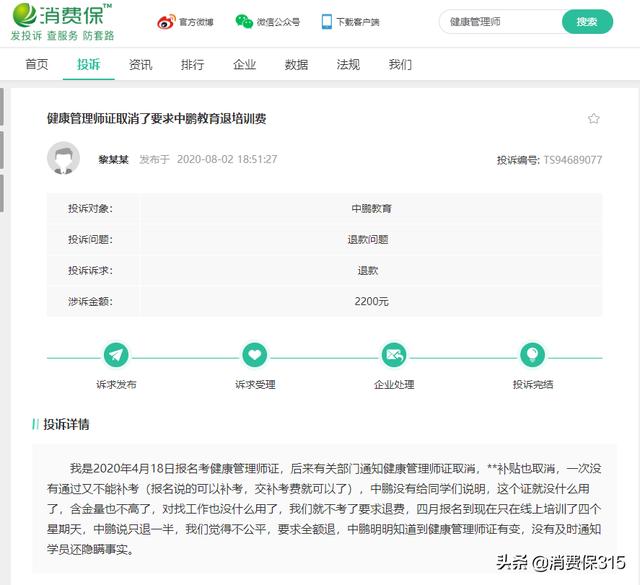Click the complaint title 健康管理师证取消了要求中鹏教育退培训费

[157, 119]
